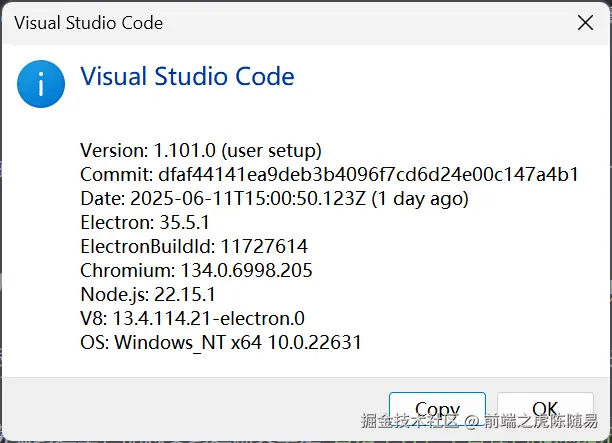Close the About dialog with X
612x443 pixels.
(x=583, y=22)
